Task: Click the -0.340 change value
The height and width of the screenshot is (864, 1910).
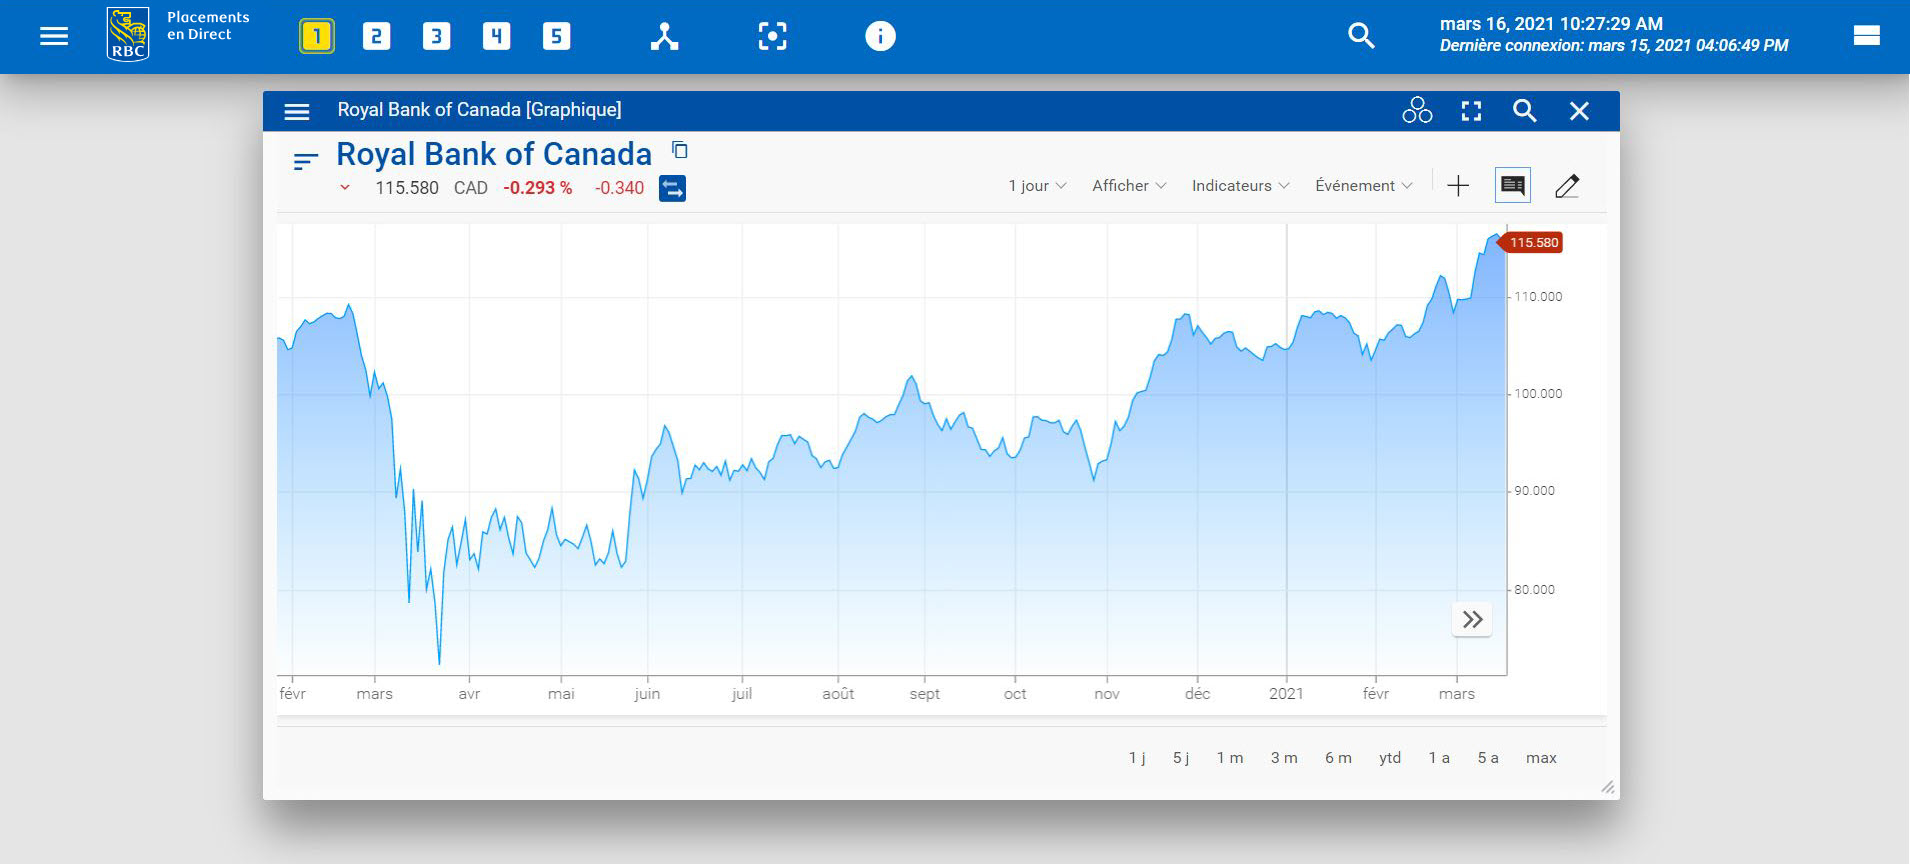Action: click(x=619, y=188)
